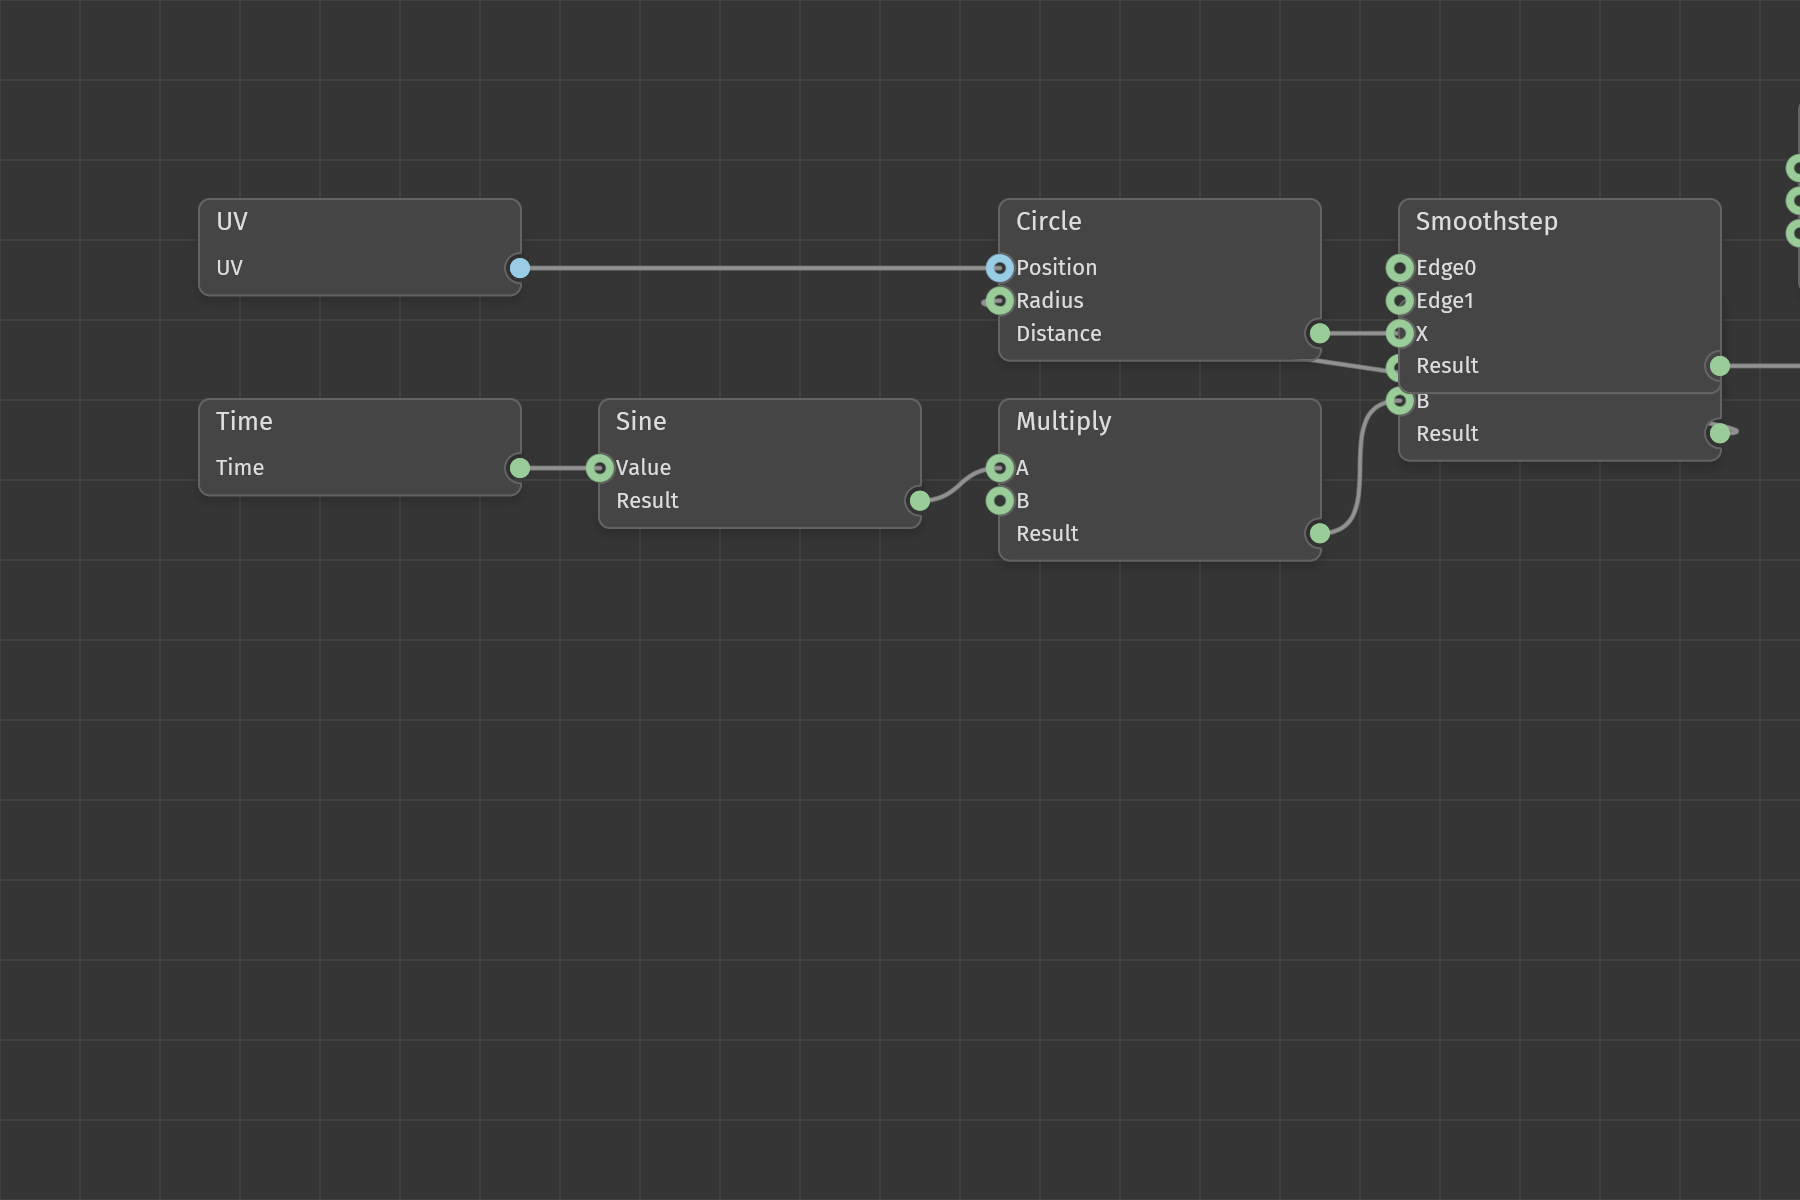Click the Result output port beneath Smoothstep node
Viewport: 1800px width, 1200px height.
1720,434
